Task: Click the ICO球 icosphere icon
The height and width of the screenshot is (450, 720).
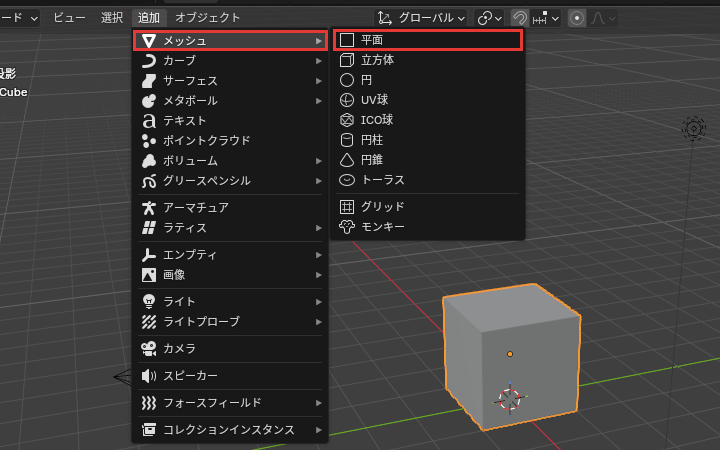Action: pos(347,120)
